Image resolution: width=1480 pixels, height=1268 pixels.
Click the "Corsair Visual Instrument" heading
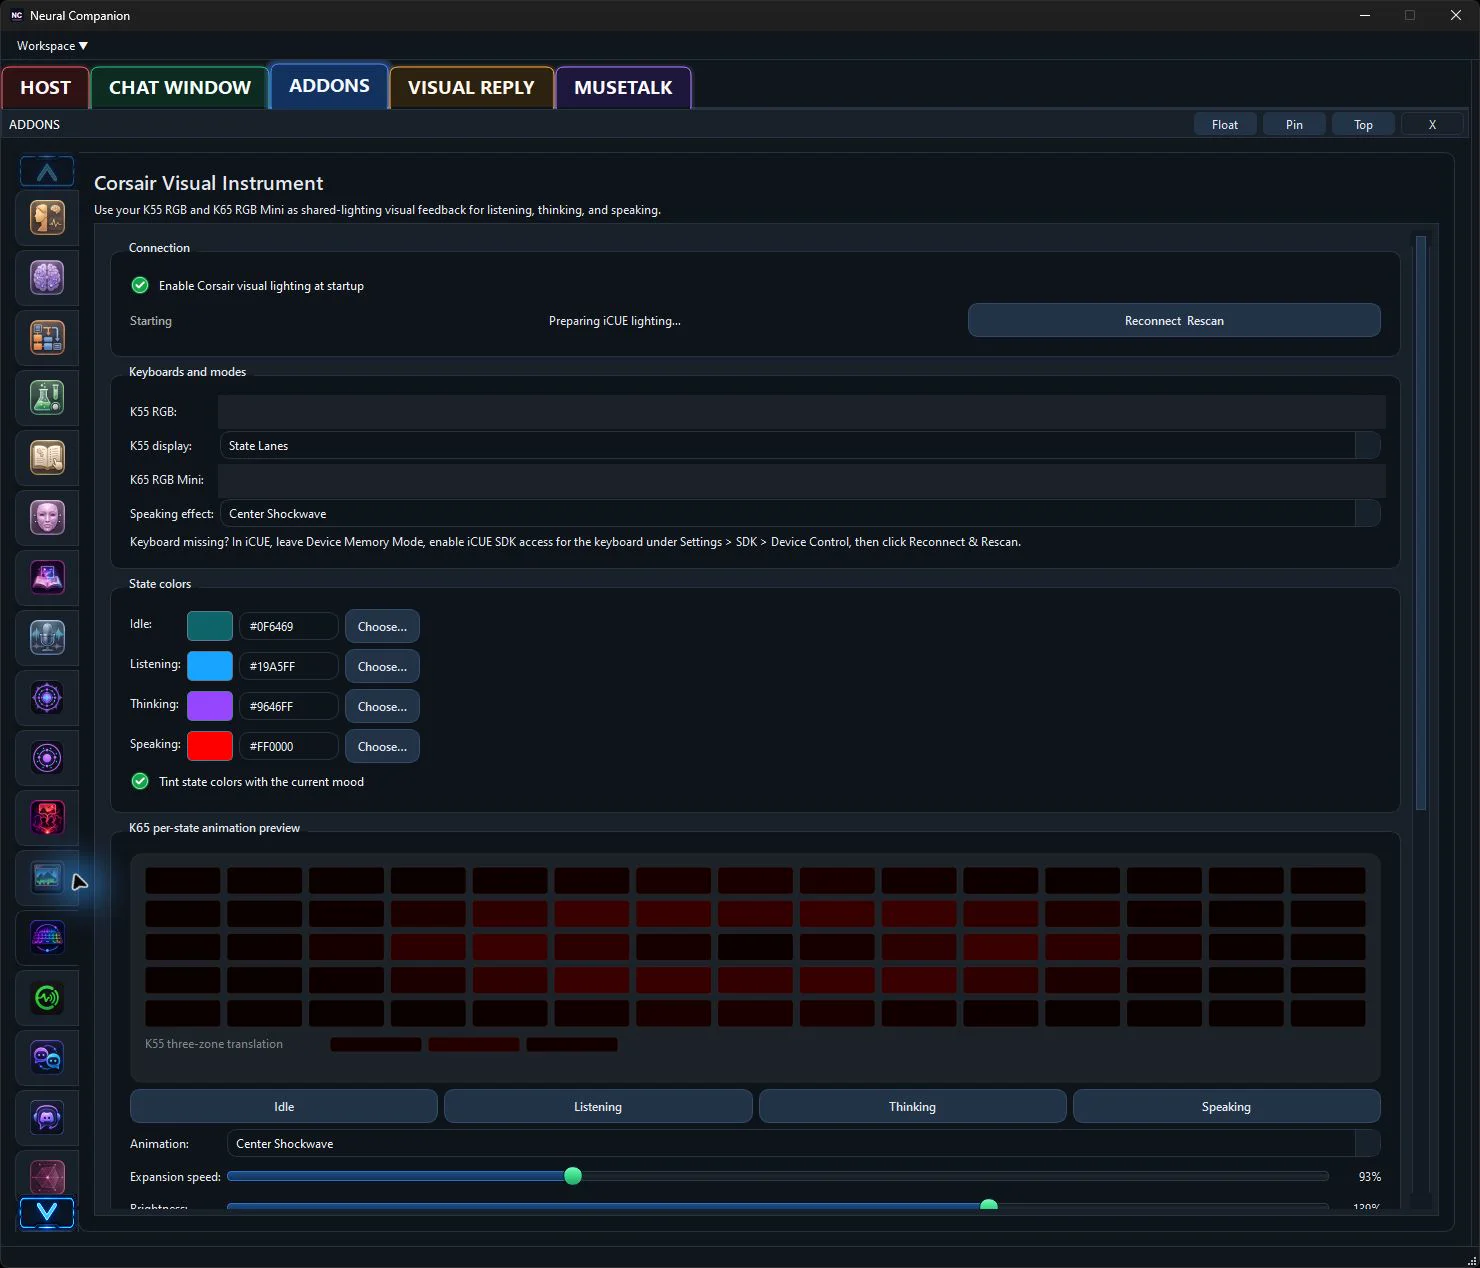pyautogui.click(x=208, y=183)
